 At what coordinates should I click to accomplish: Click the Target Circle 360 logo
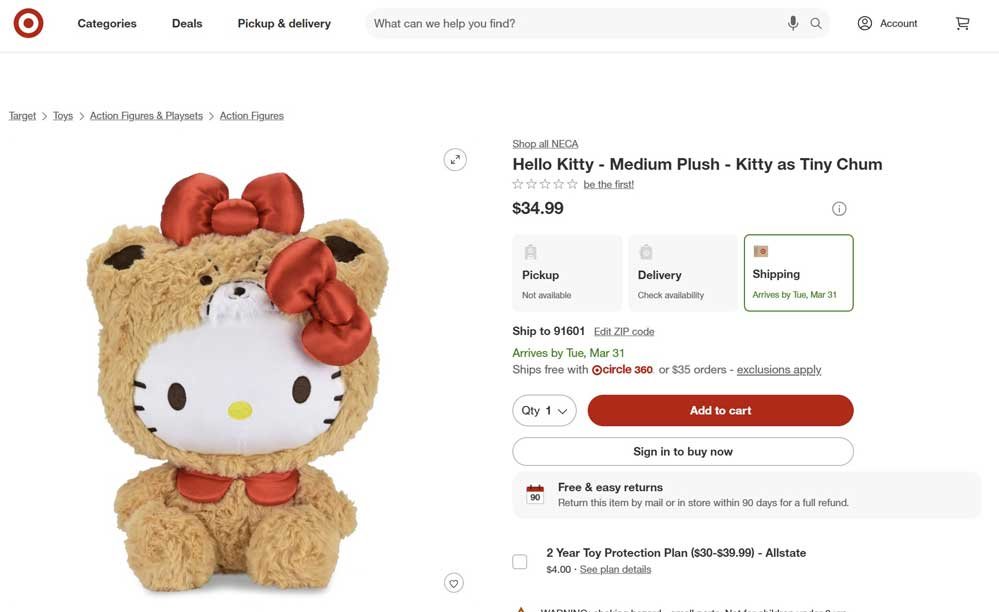click(622, 368)
